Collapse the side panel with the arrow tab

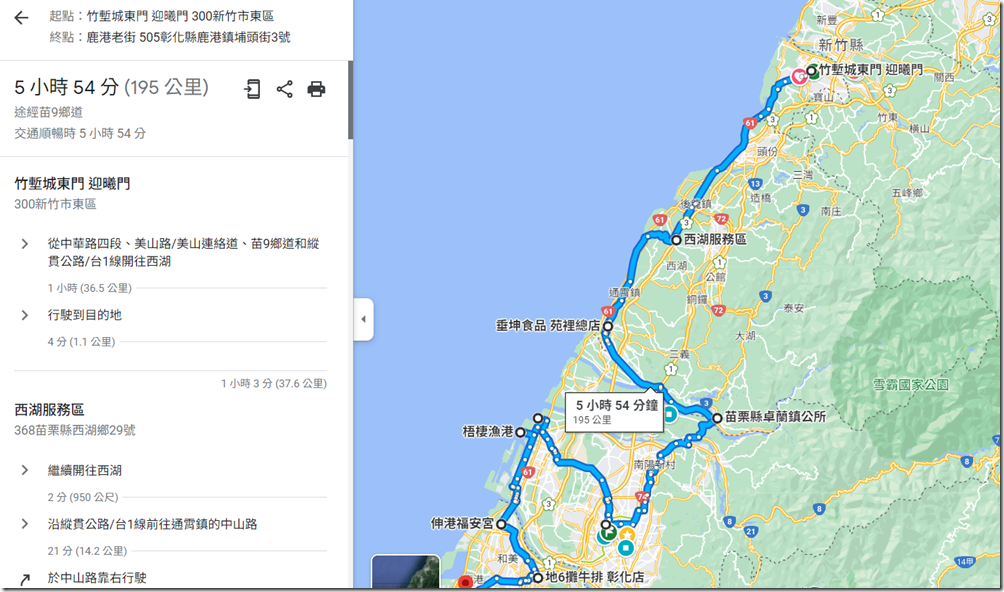point(363,319)
